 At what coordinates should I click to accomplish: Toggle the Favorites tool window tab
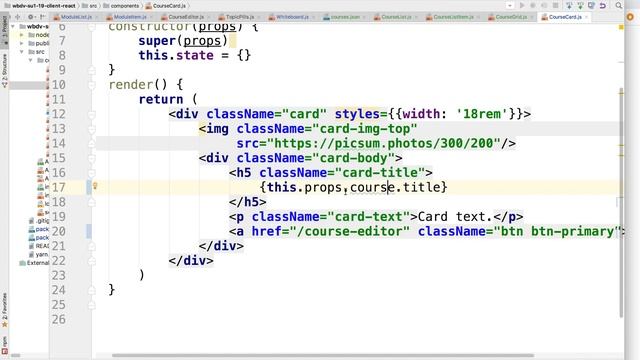(x=4, y=310)
